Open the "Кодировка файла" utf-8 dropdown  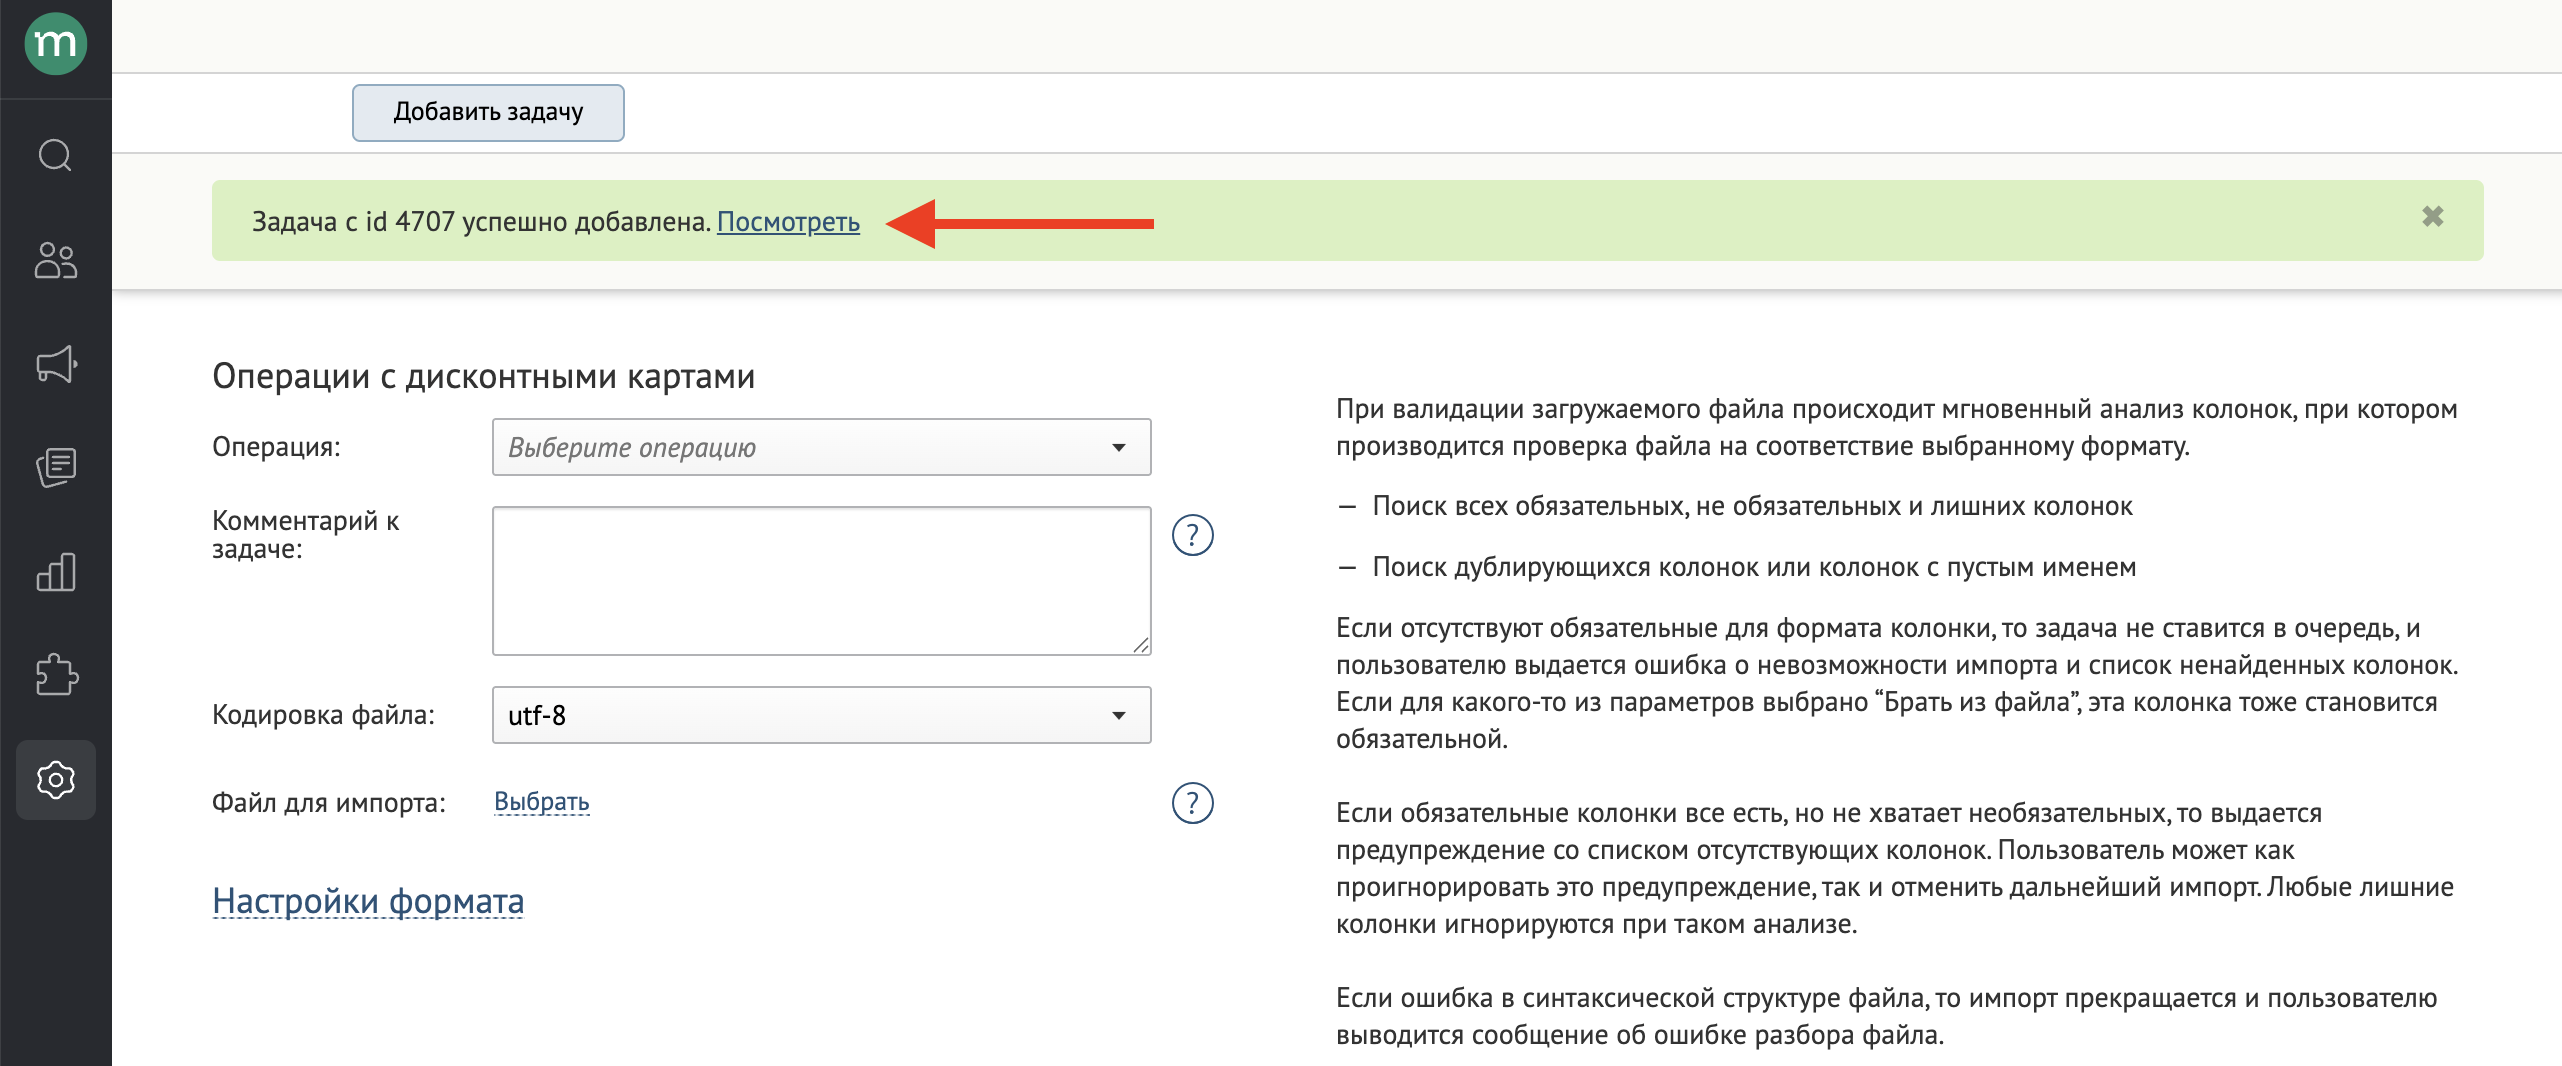(x=820, y=715)
